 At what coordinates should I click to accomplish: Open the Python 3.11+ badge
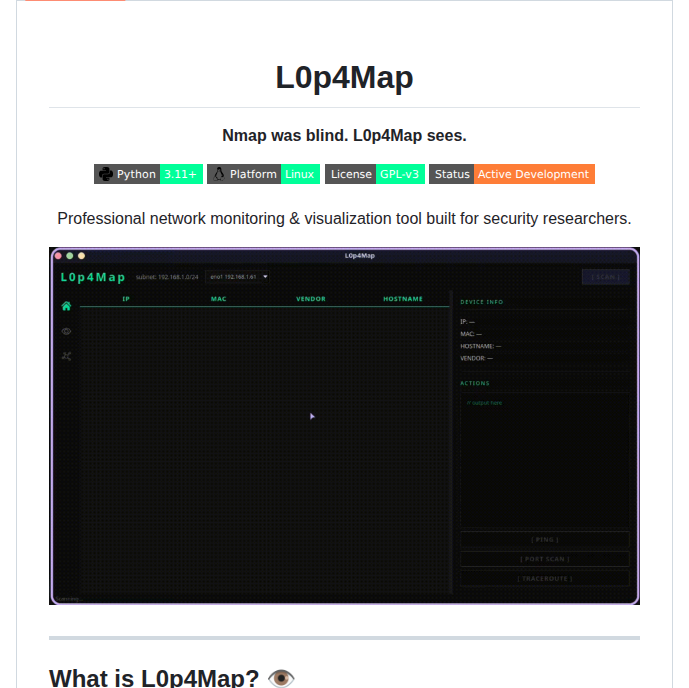(x=149, y=174)
